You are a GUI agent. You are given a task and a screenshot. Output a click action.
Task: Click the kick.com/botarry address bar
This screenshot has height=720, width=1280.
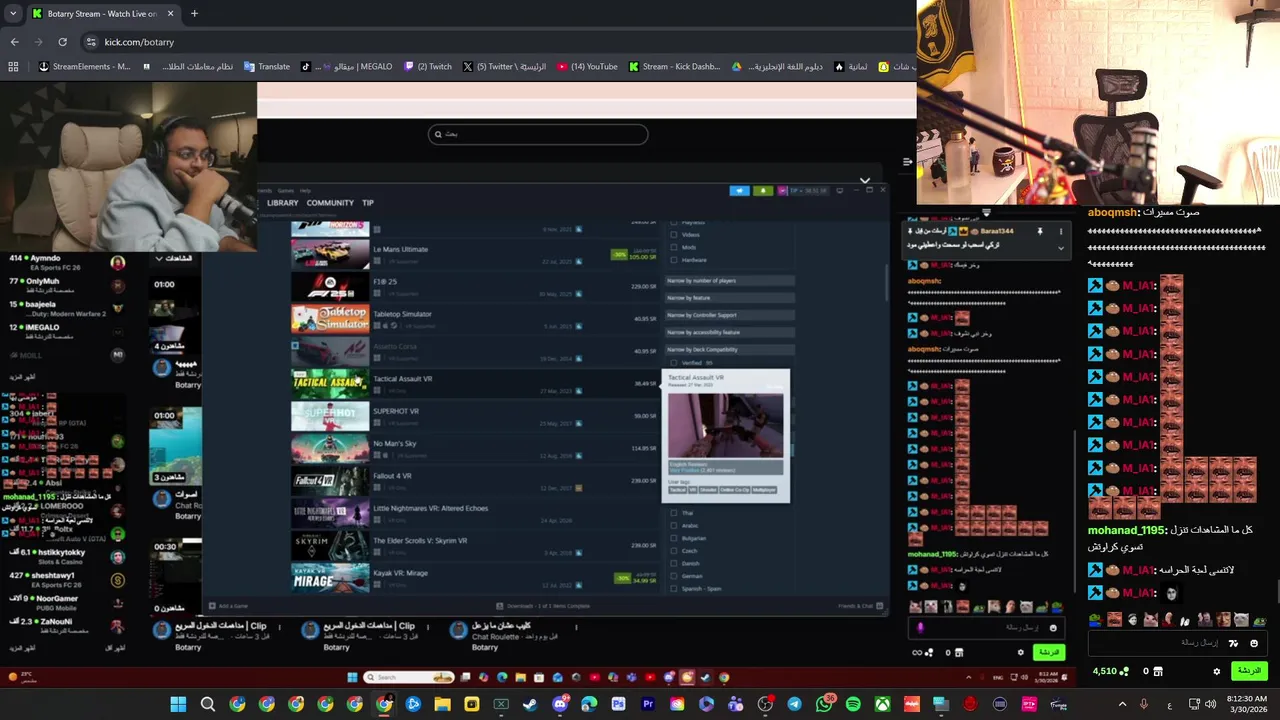[490, 42]
